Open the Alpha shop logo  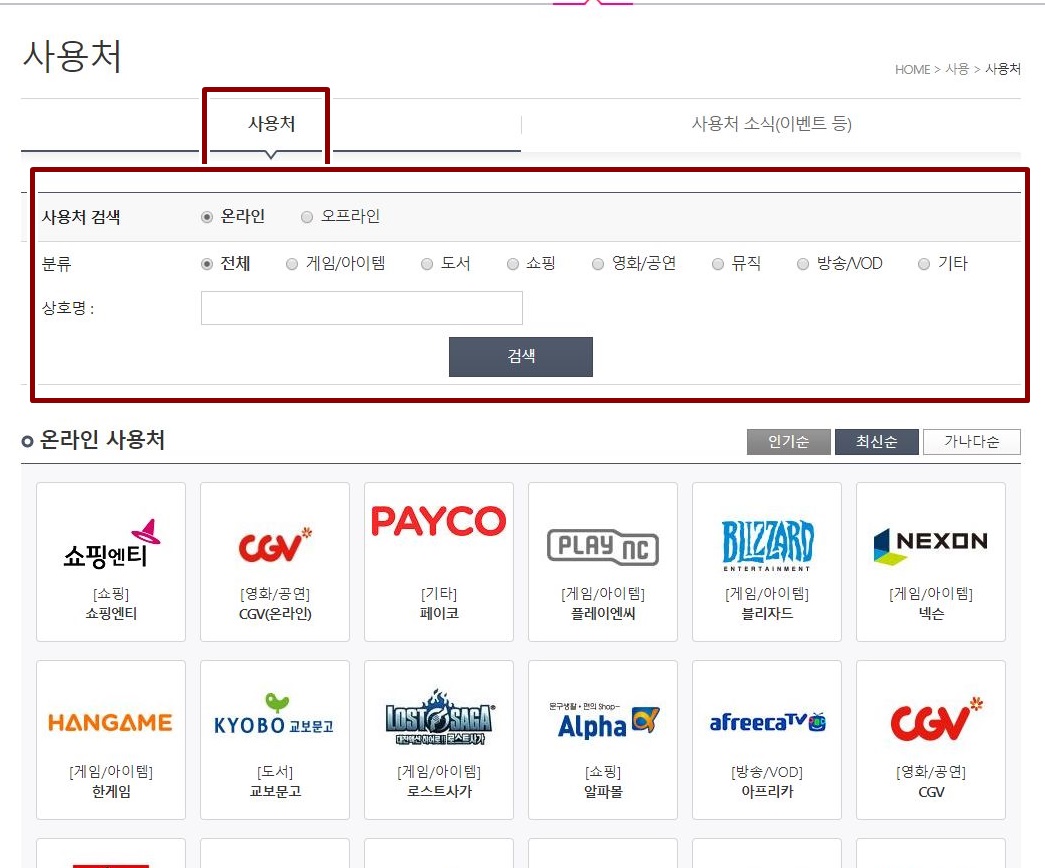pos(604,721)
